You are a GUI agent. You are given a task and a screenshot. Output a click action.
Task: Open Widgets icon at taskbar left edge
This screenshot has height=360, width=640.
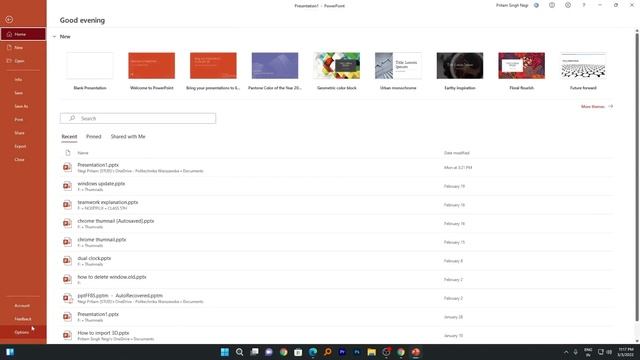point(10,352)
